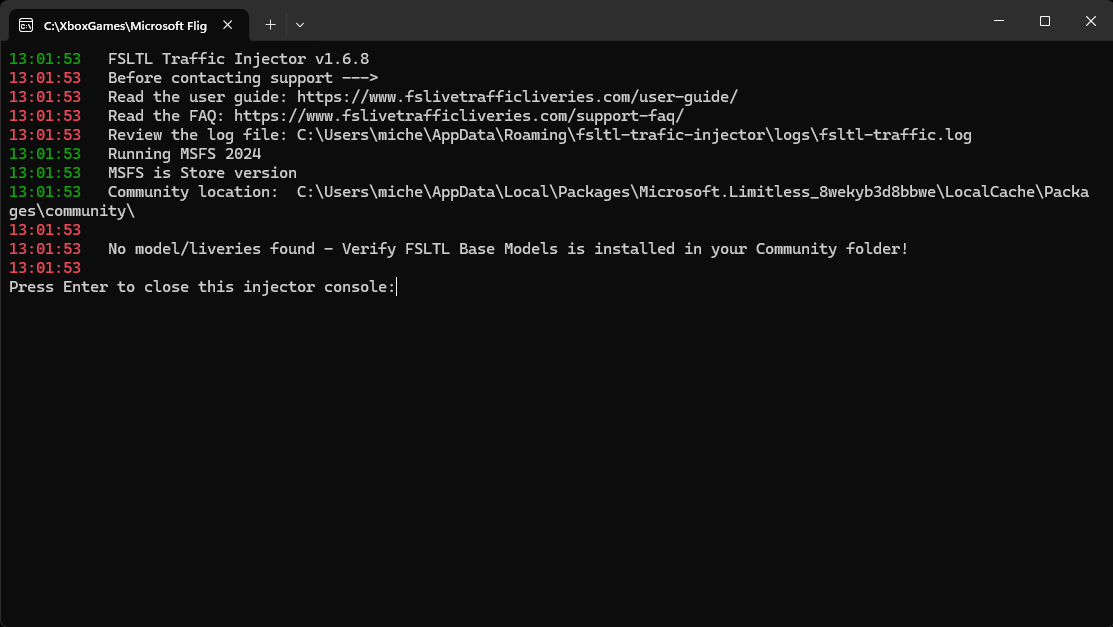The width and height of the screenshot is (1113, 627).
Task: Open the user-guide URL link
Action: tap(517, 97)
